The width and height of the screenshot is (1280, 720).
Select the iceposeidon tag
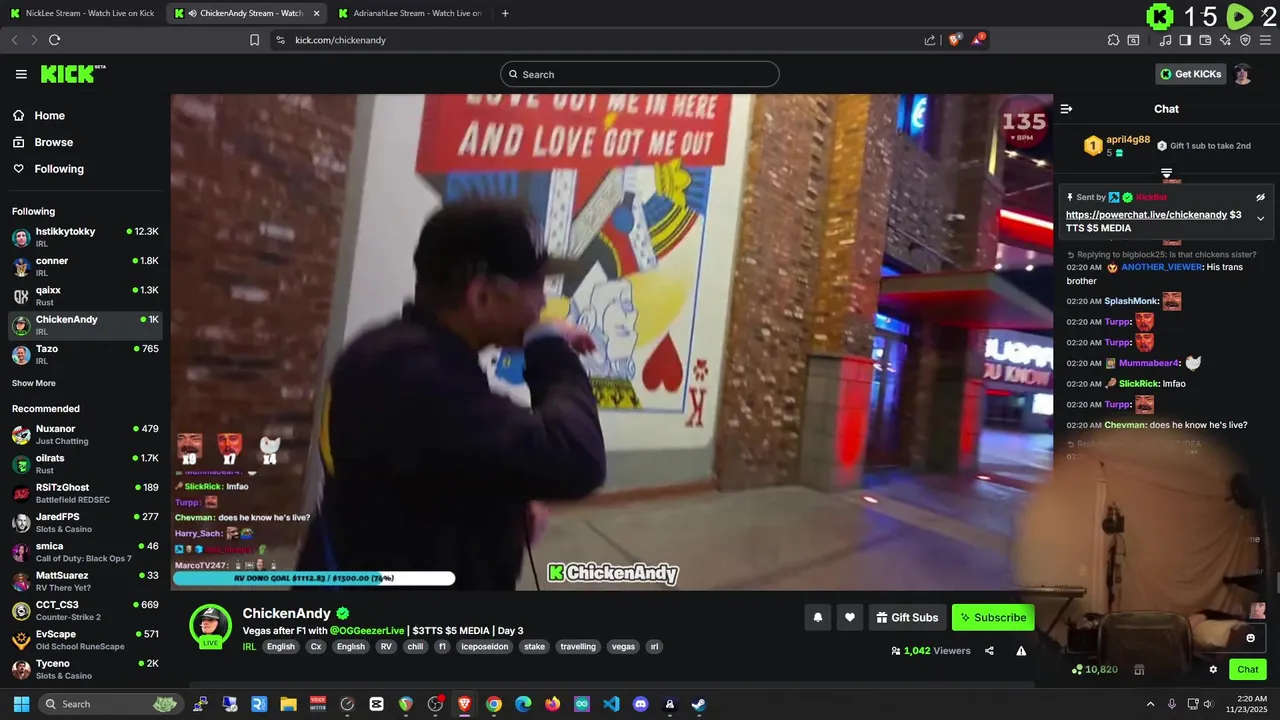[484, 647]
